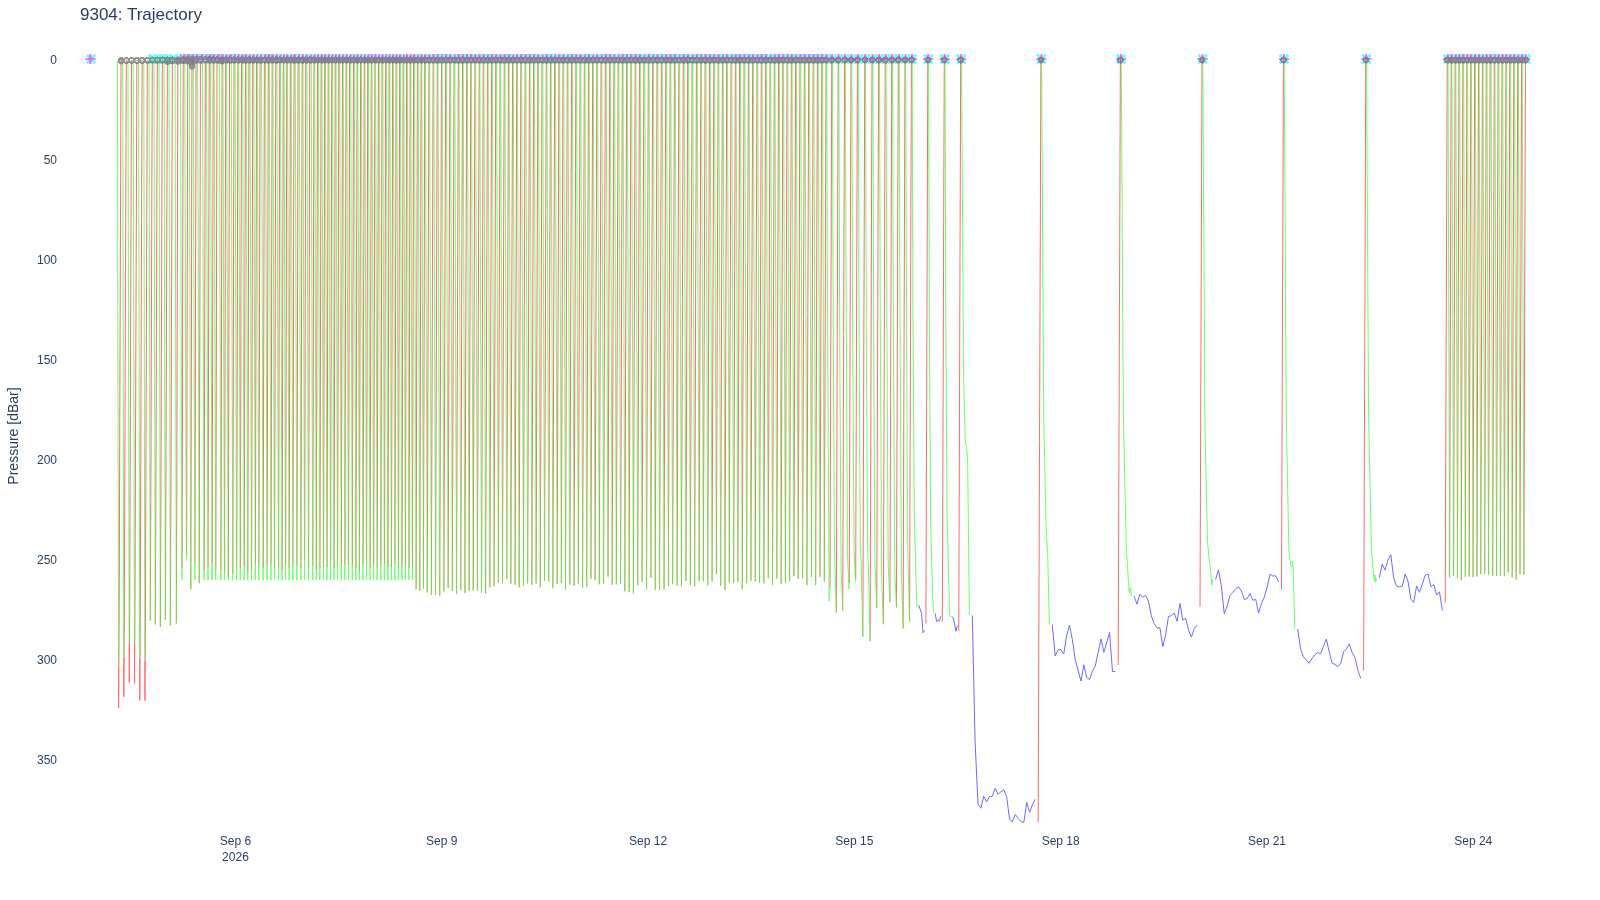Select the last isolated surface marker before Sep 24 cluster
The image size is (1600, 900).
coord(1366,59)
